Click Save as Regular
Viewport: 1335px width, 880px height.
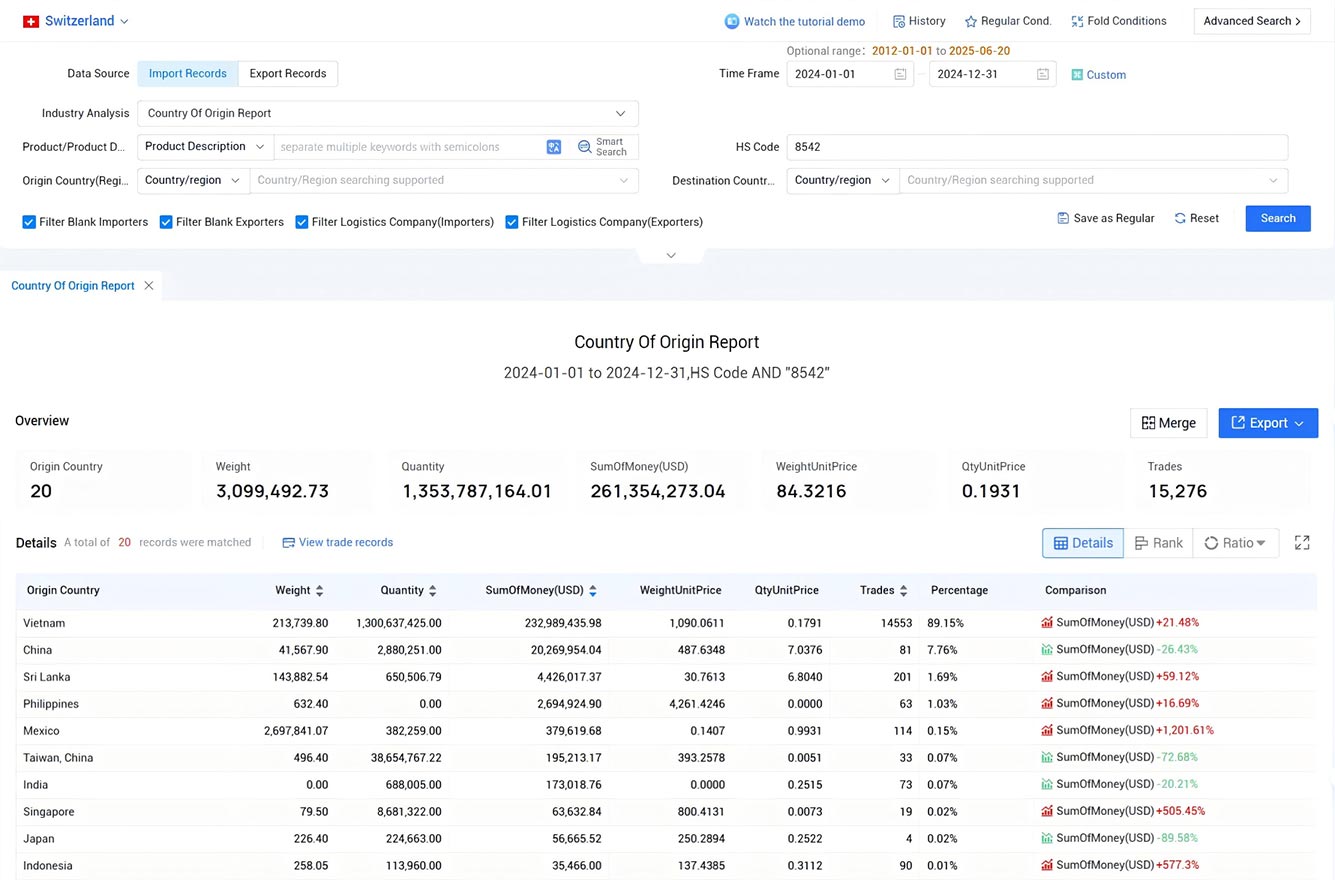(1106, 218)
